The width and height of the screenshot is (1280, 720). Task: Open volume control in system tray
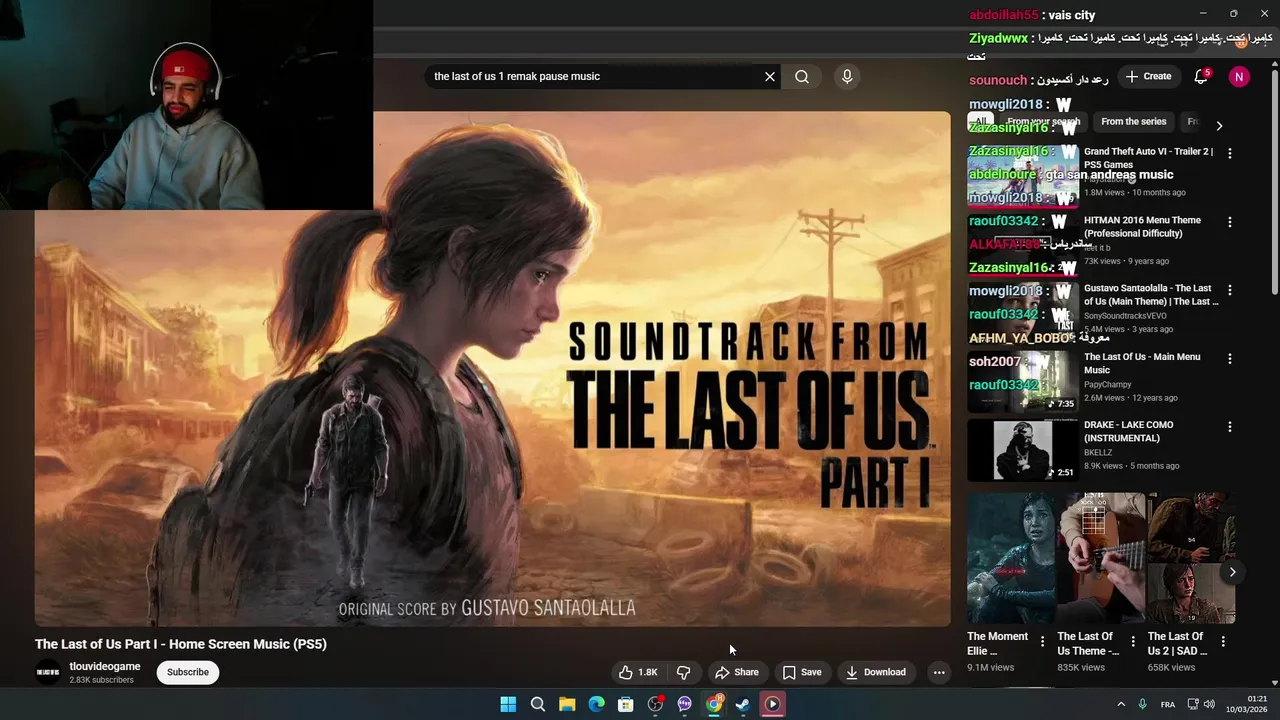coord(1209,704)
